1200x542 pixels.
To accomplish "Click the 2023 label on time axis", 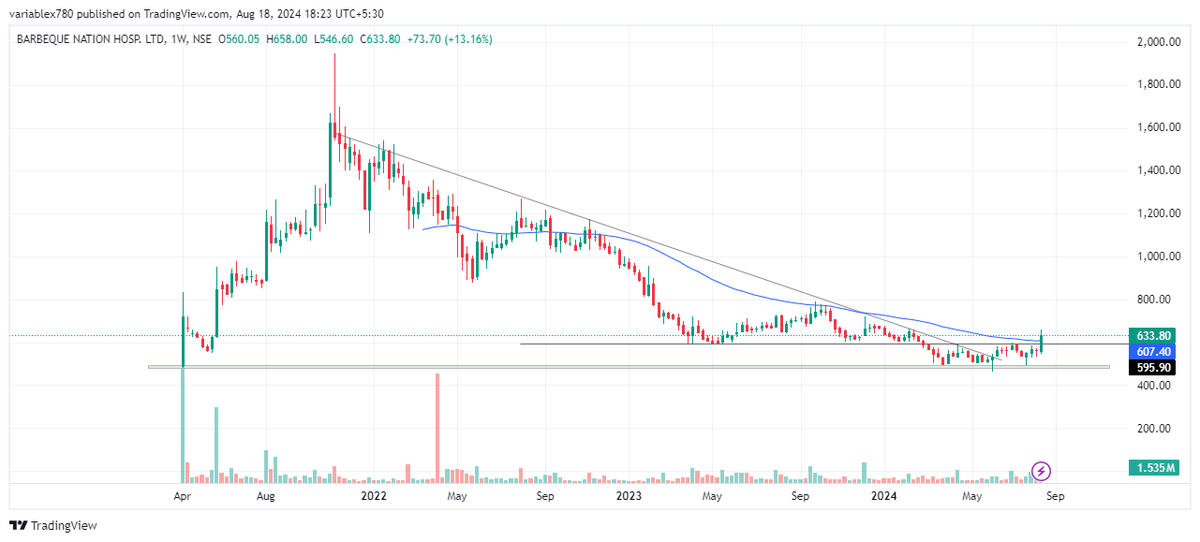I will [x=629, y=495].
